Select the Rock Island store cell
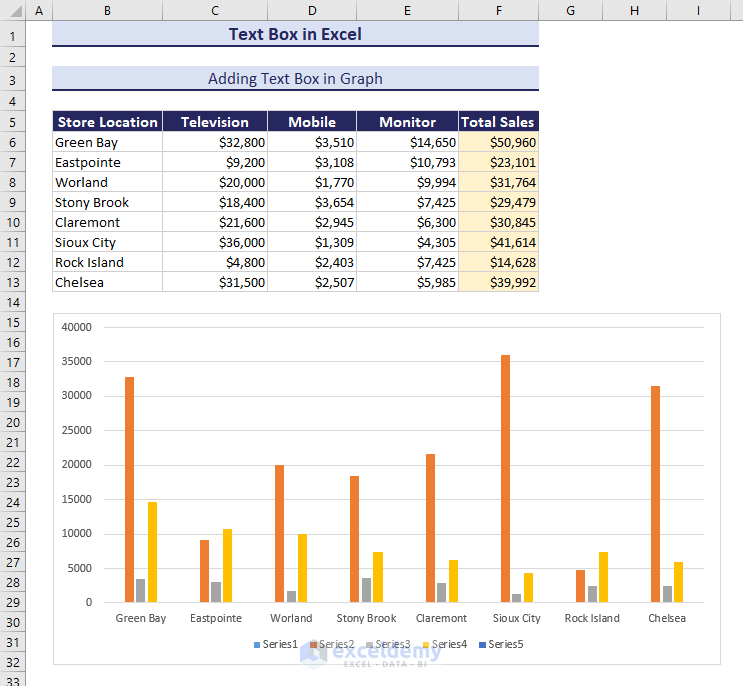This screenshot has height=686, width=743. pyautogui.click(x=108, y=262)
